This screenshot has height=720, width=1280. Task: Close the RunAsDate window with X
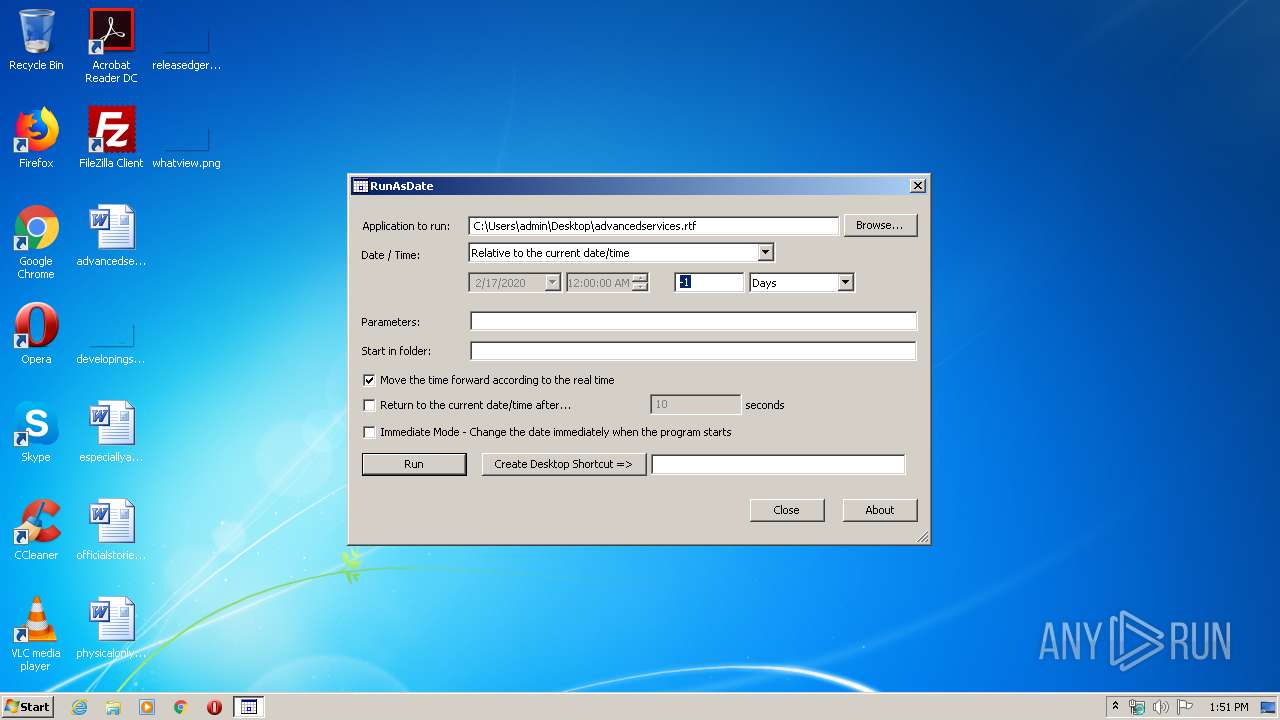point(918,186)
